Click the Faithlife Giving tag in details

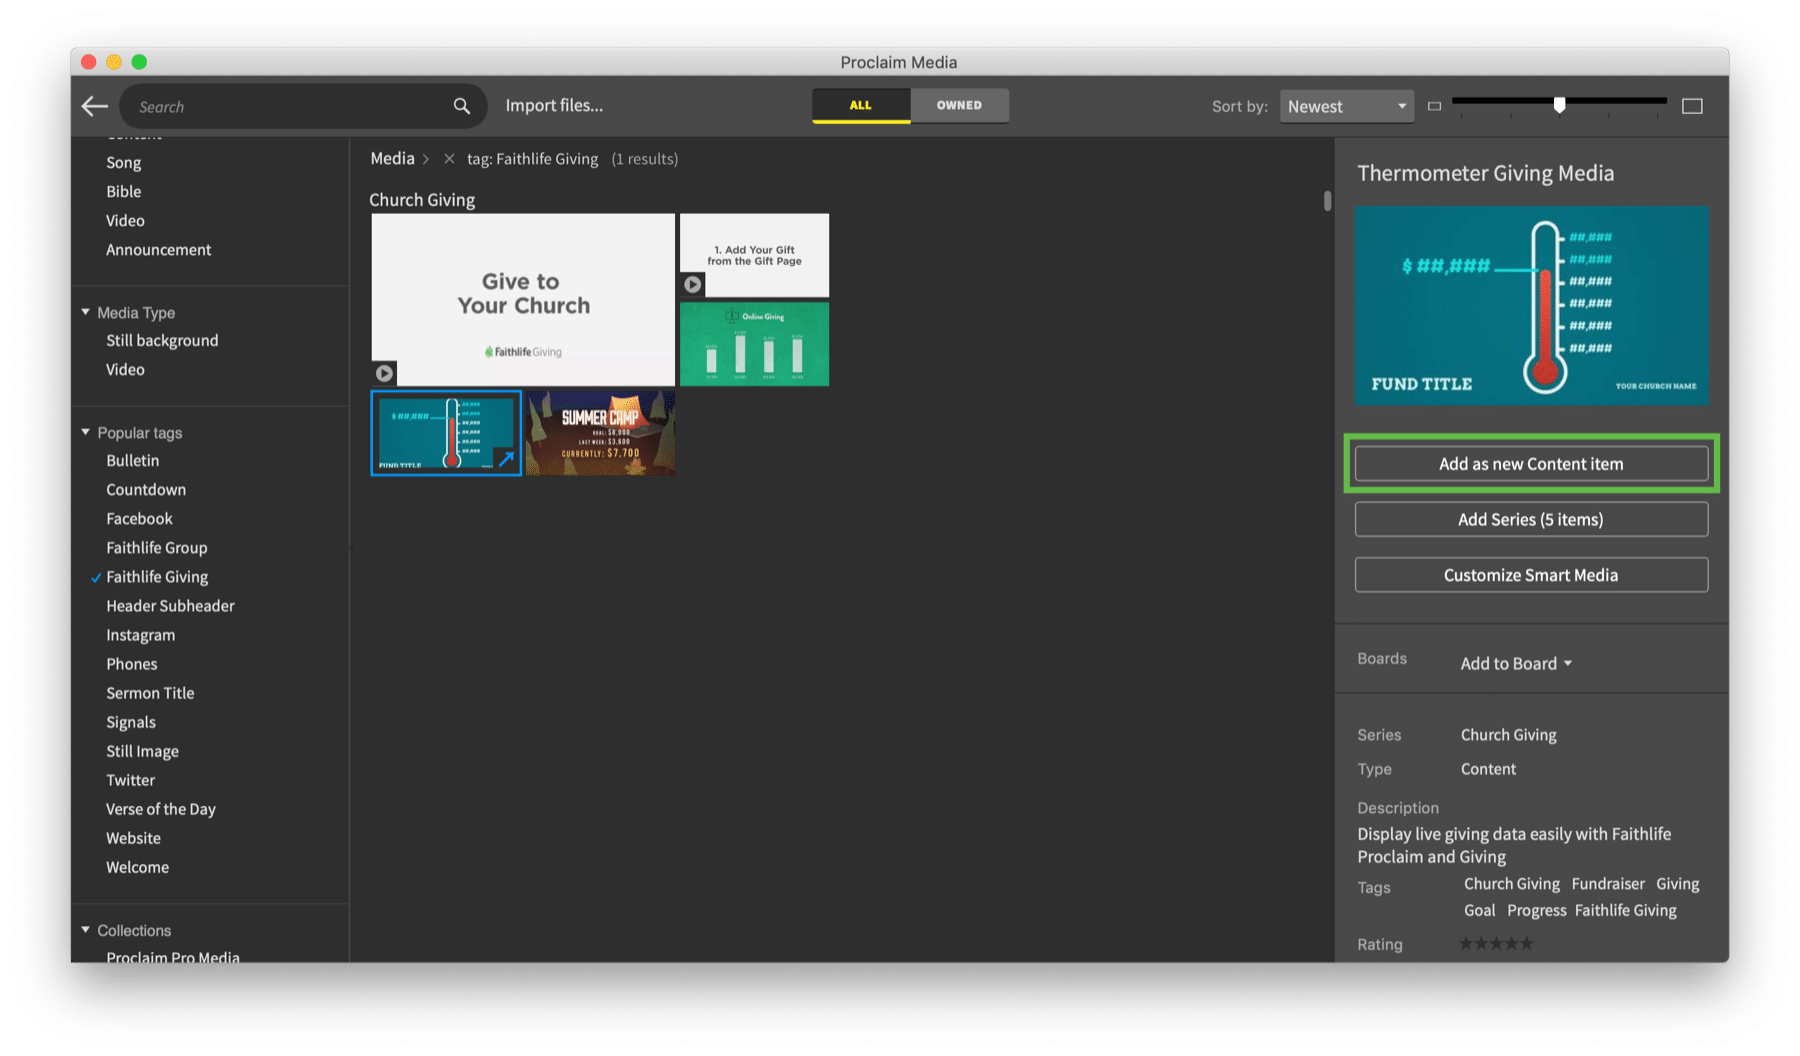point(1625,910)
